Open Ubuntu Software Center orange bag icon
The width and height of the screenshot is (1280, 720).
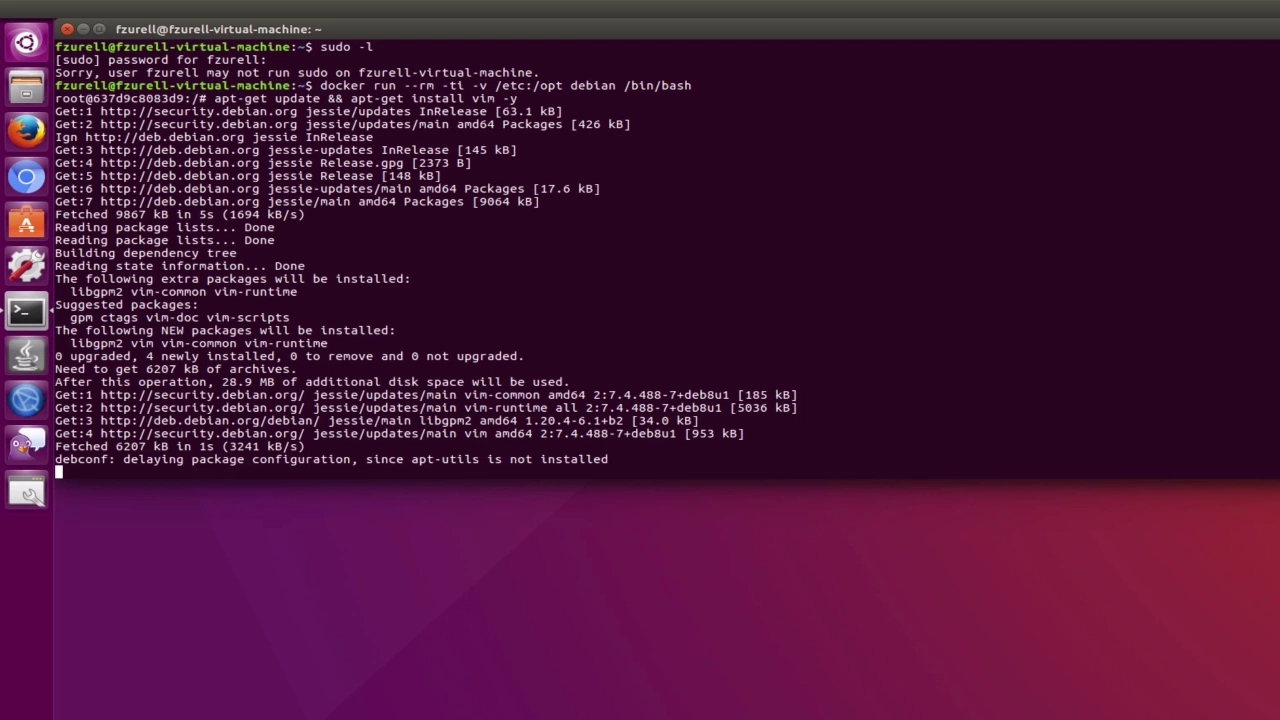click(x=26, y=222)
